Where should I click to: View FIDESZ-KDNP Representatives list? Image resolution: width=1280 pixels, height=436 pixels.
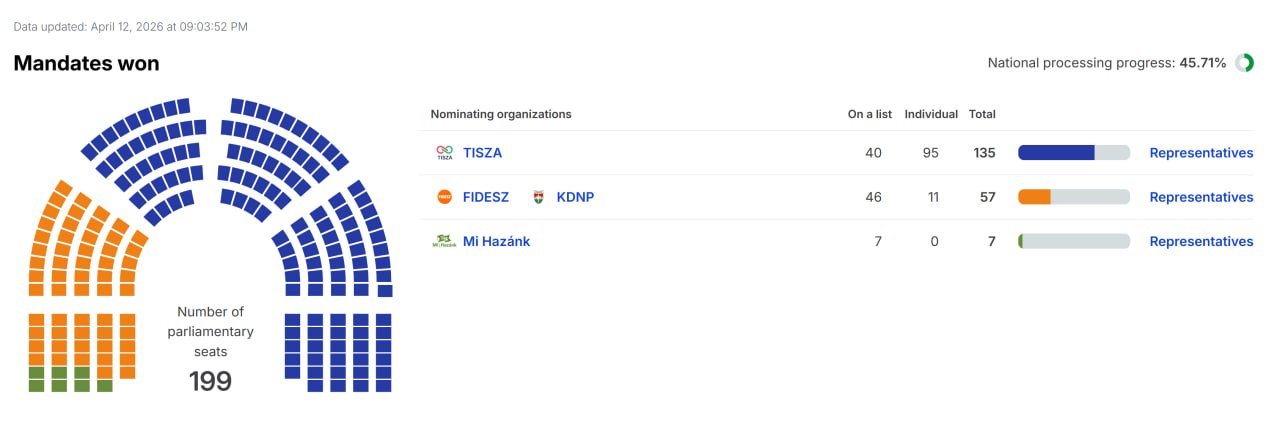click(1201, 197)
